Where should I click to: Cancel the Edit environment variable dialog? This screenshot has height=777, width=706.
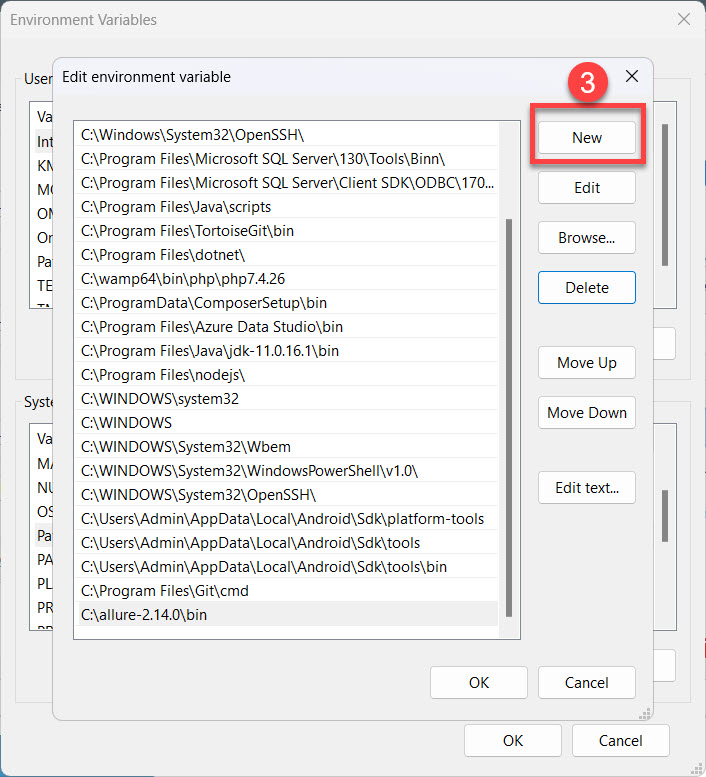(x=586, y=683)
